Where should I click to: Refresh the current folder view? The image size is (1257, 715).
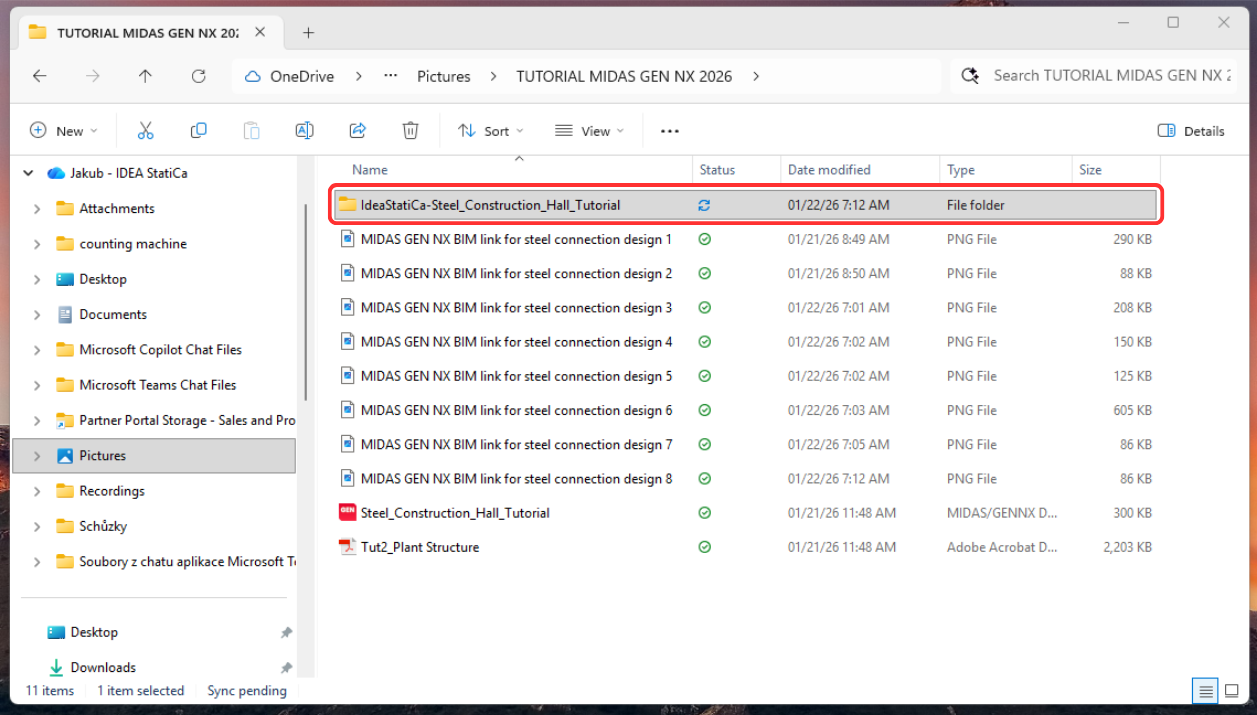198,76
